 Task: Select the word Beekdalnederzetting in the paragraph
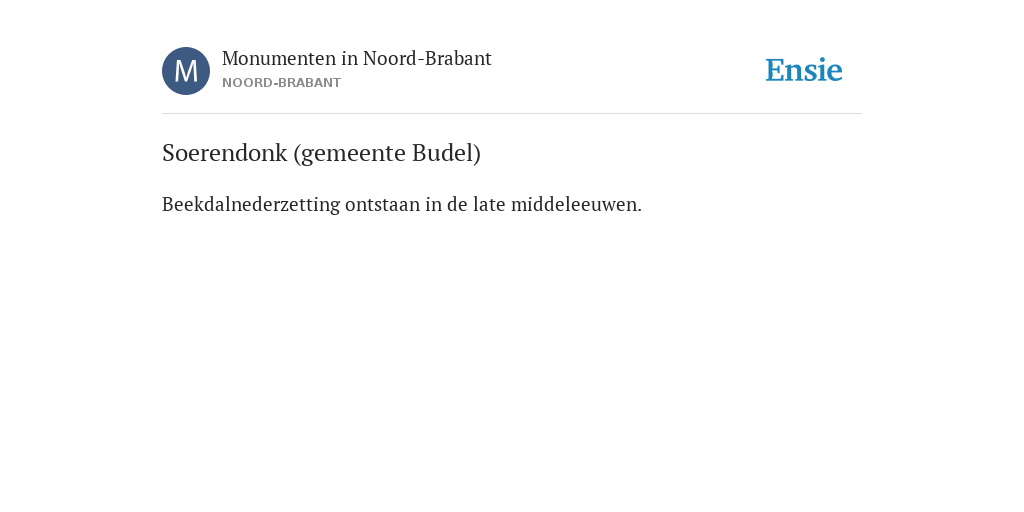251,204
